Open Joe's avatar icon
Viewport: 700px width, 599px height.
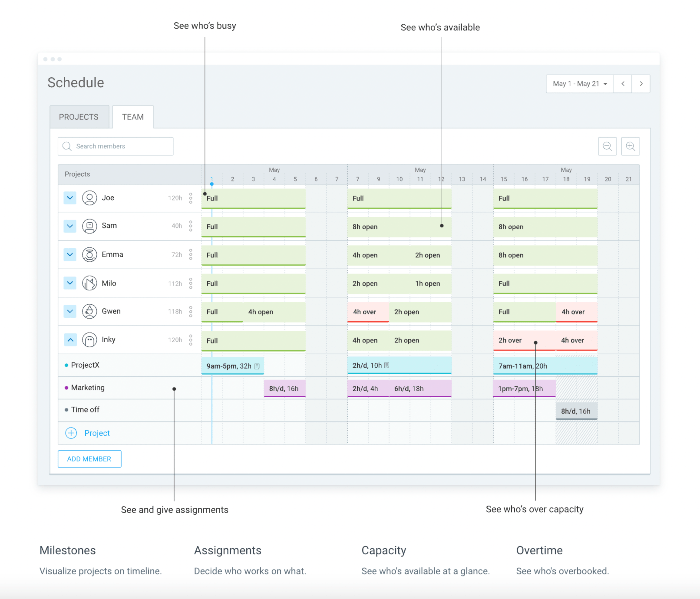tap(89, 197)
